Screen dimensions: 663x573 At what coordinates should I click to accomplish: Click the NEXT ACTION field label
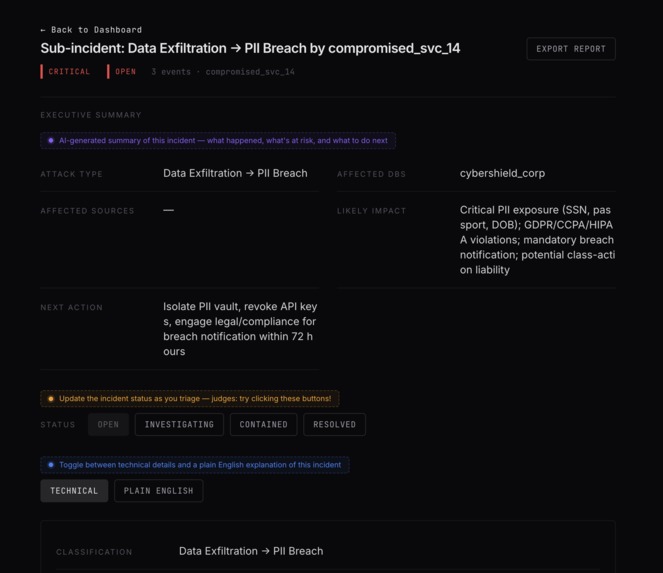[x=71, y=307]
